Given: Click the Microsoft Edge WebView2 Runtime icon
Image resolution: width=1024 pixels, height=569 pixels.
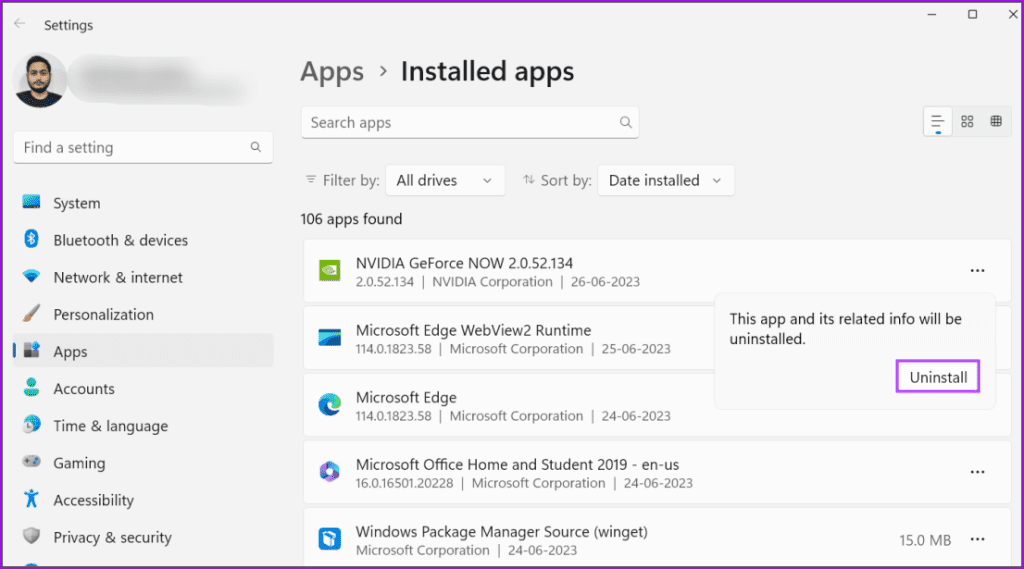Looking at the screenshot, I should tap(330, 338).
